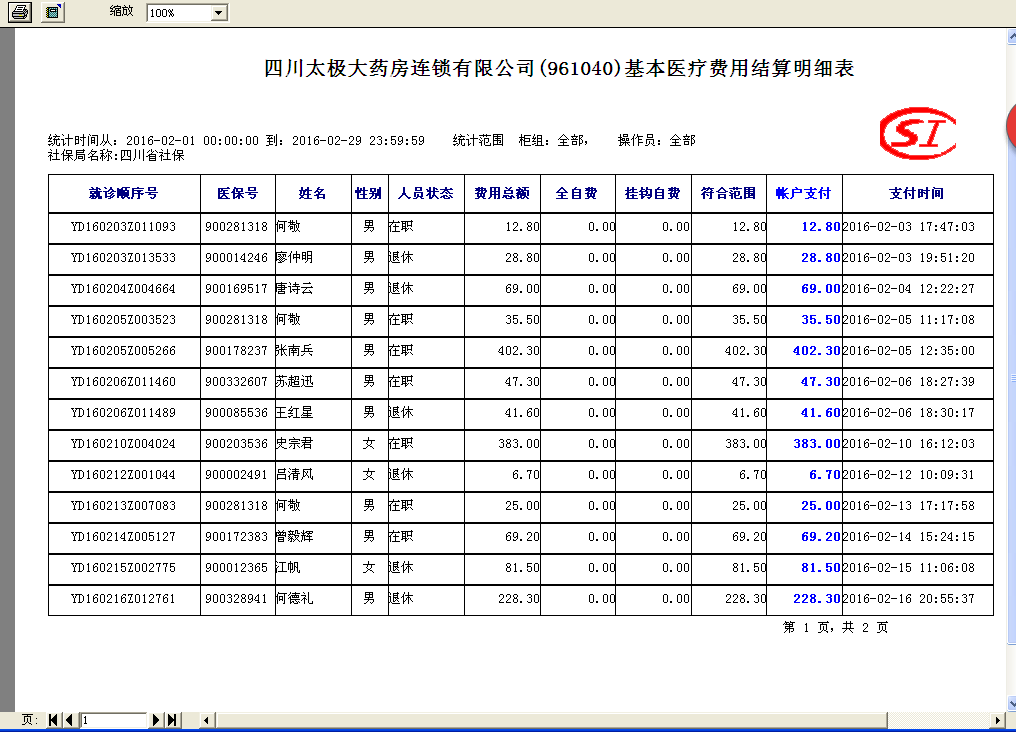Image resolution: width=1016 pixels, height=732 pixels.
Task: Click the 人员状态 column header
Action: pyautogui.click(x=426, y=193)
